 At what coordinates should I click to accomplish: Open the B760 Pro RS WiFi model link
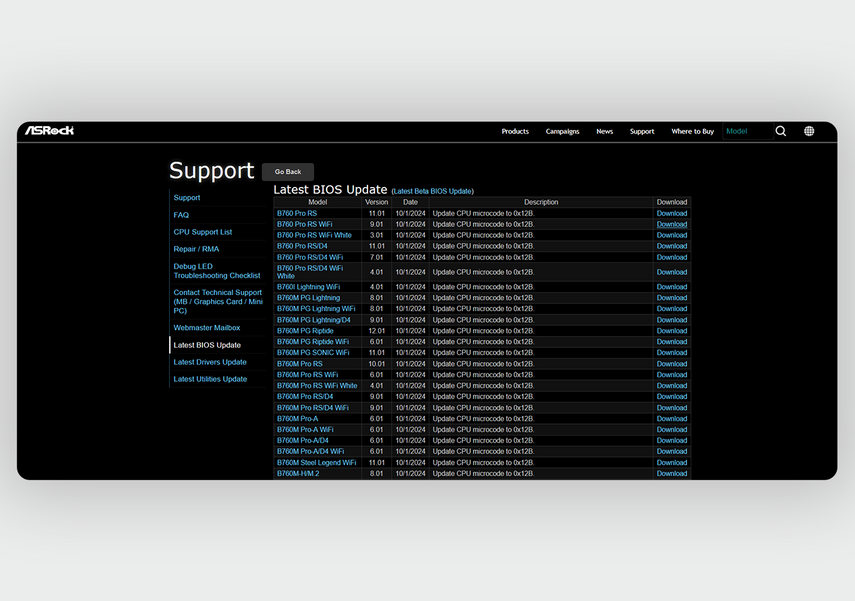pos(304,224)
